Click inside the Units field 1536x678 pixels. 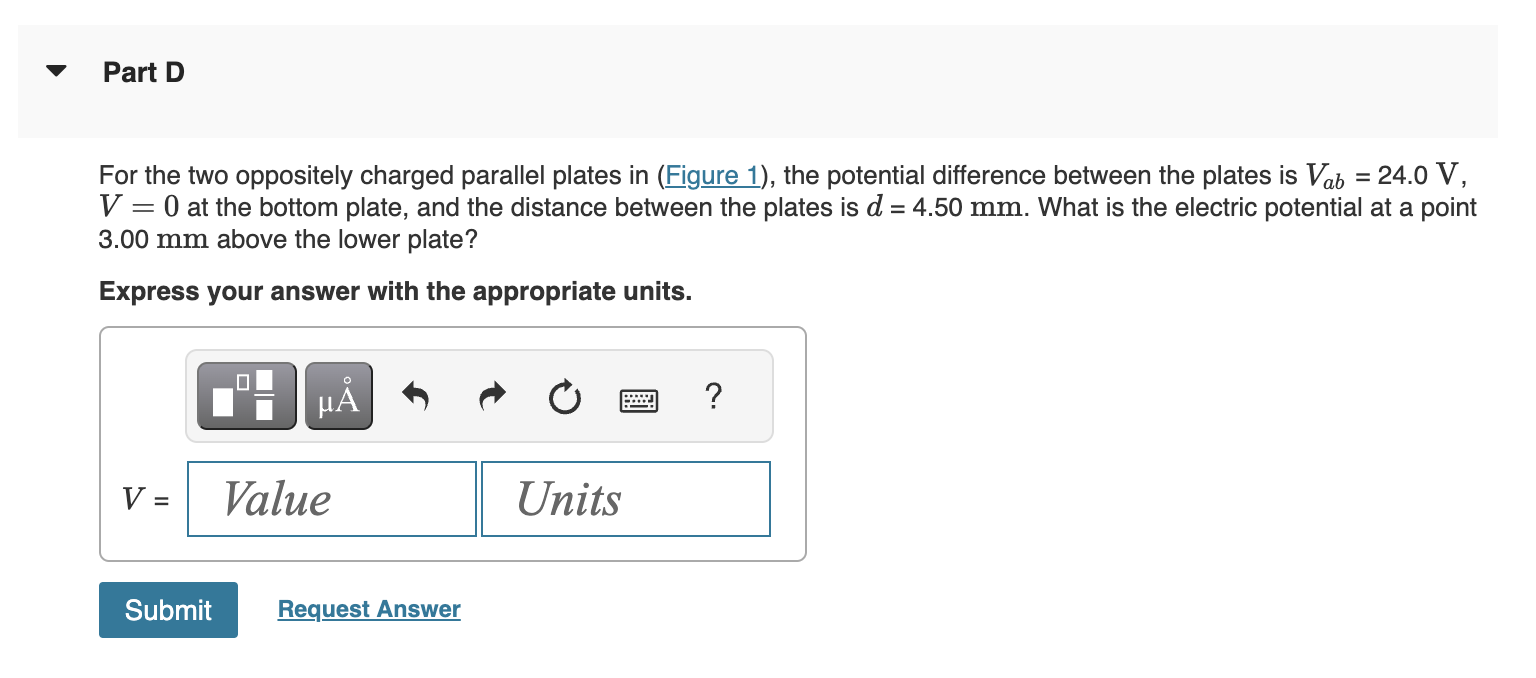click(x=626, y=498)
